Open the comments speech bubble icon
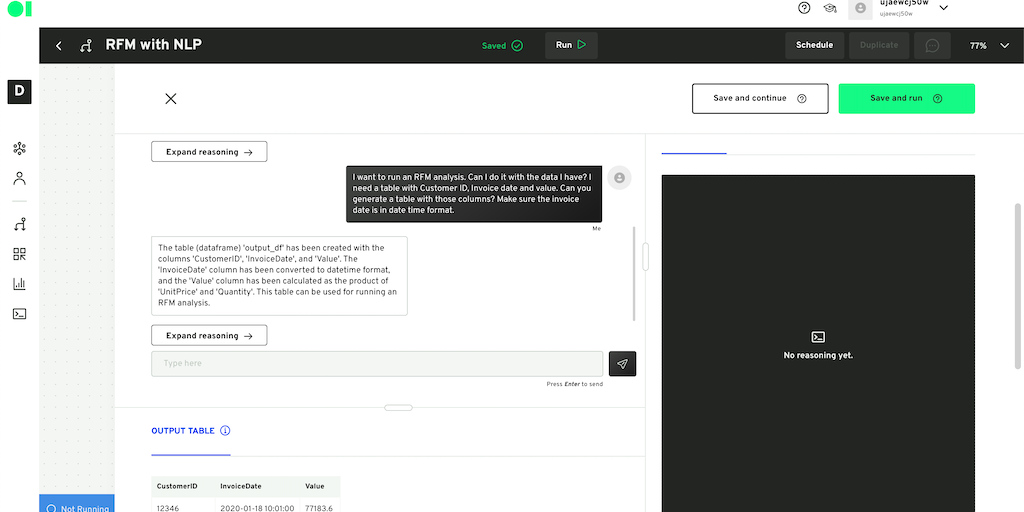Screen dimensions: 1024x512 point(932,46)
